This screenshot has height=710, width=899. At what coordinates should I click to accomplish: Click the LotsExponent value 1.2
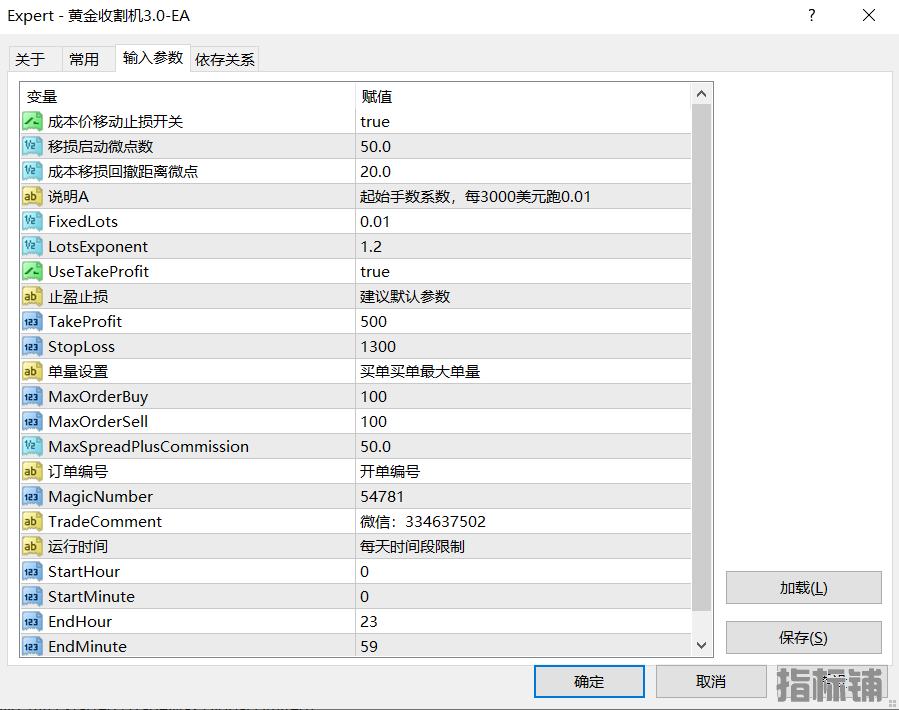(371, 247)
